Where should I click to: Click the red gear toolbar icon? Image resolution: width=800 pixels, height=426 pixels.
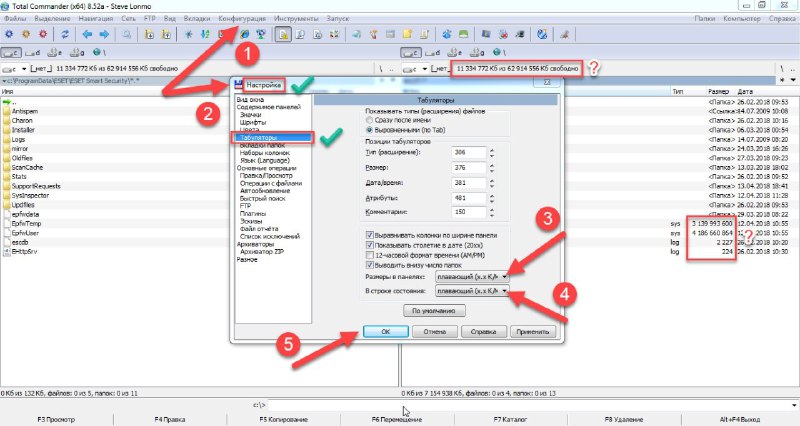point(43,34)
